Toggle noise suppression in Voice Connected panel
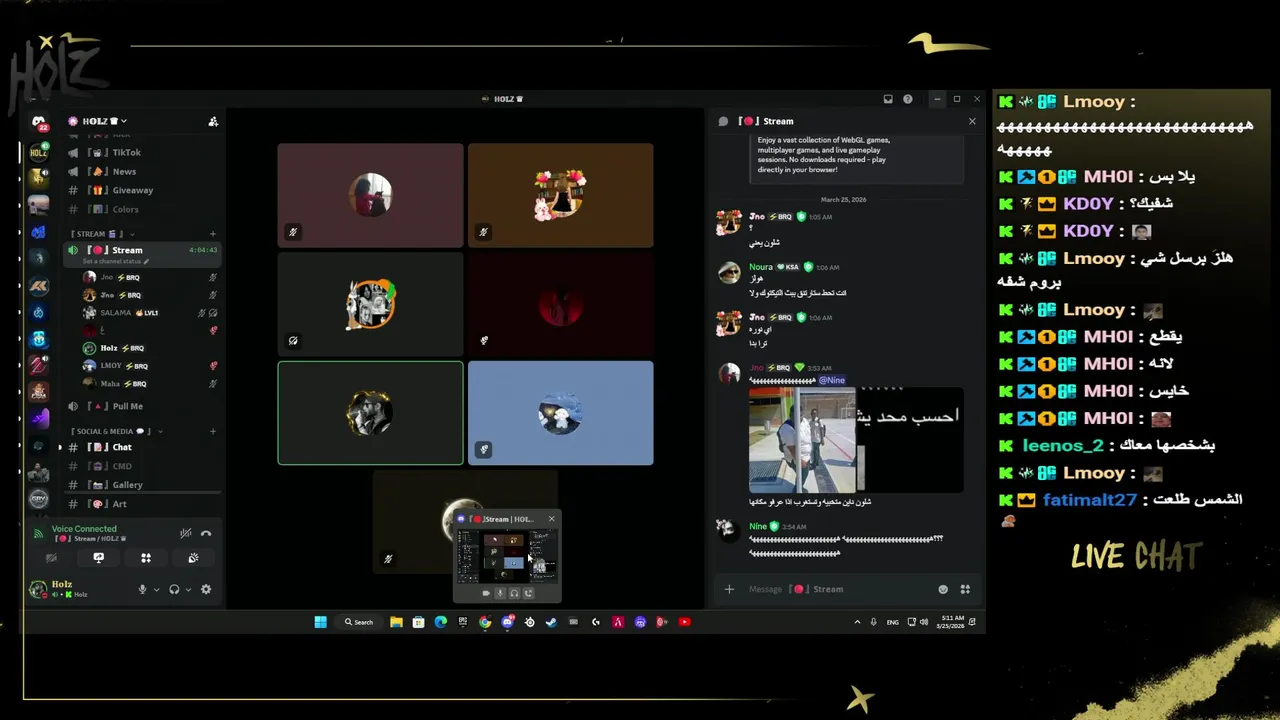Screen dimensions: 1280x720 [185, 533]
